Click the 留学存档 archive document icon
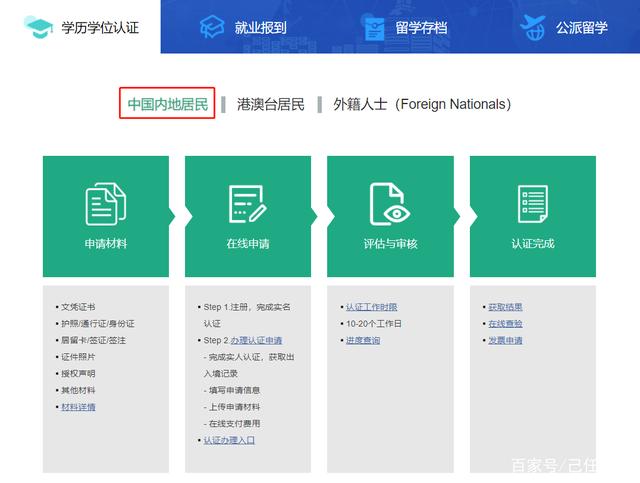640x483 pixels. pyautogui.click(x=374, y=27)
